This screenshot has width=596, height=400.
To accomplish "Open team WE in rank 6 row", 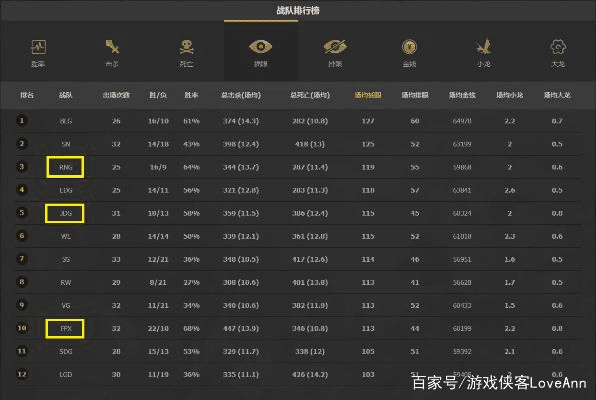I will 66,237.
